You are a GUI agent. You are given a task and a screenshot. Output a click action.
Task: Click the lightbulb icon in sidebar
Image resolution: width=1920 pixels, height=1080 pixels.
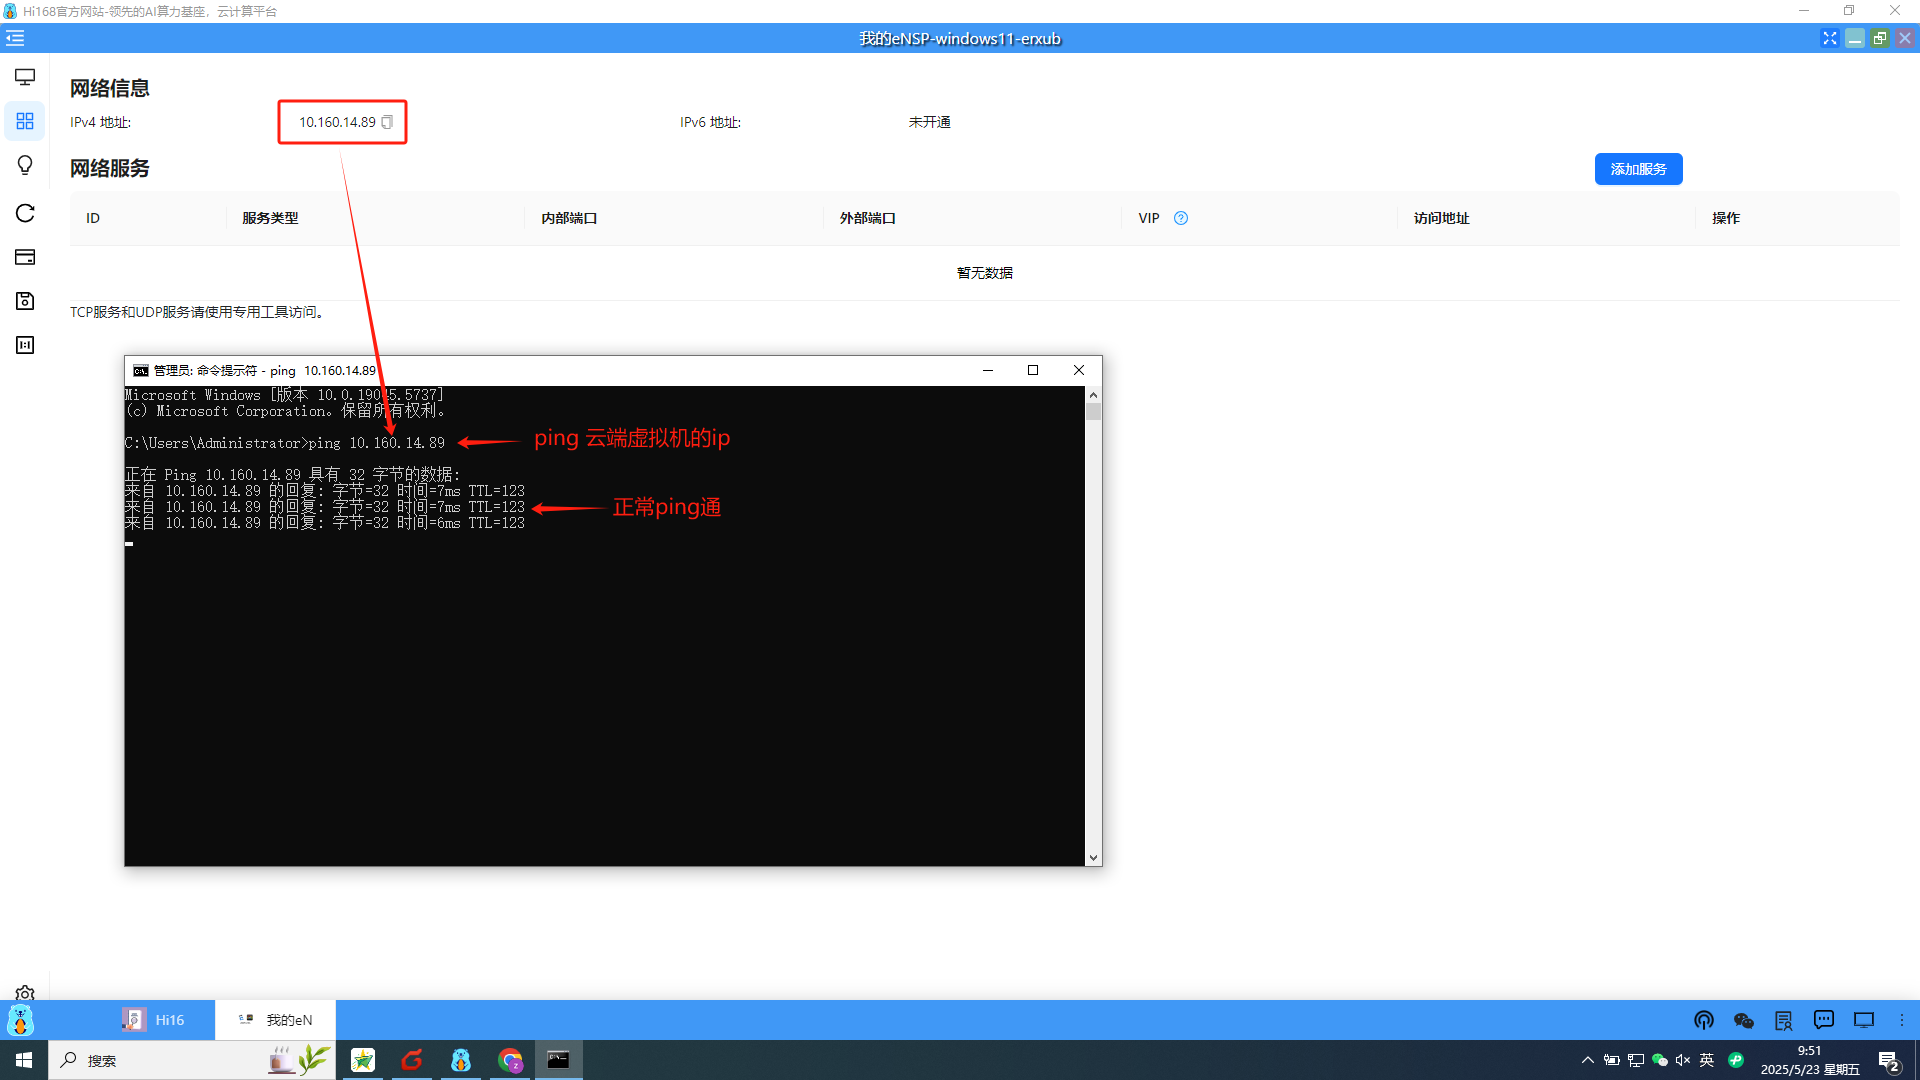(x=25, y=165)
